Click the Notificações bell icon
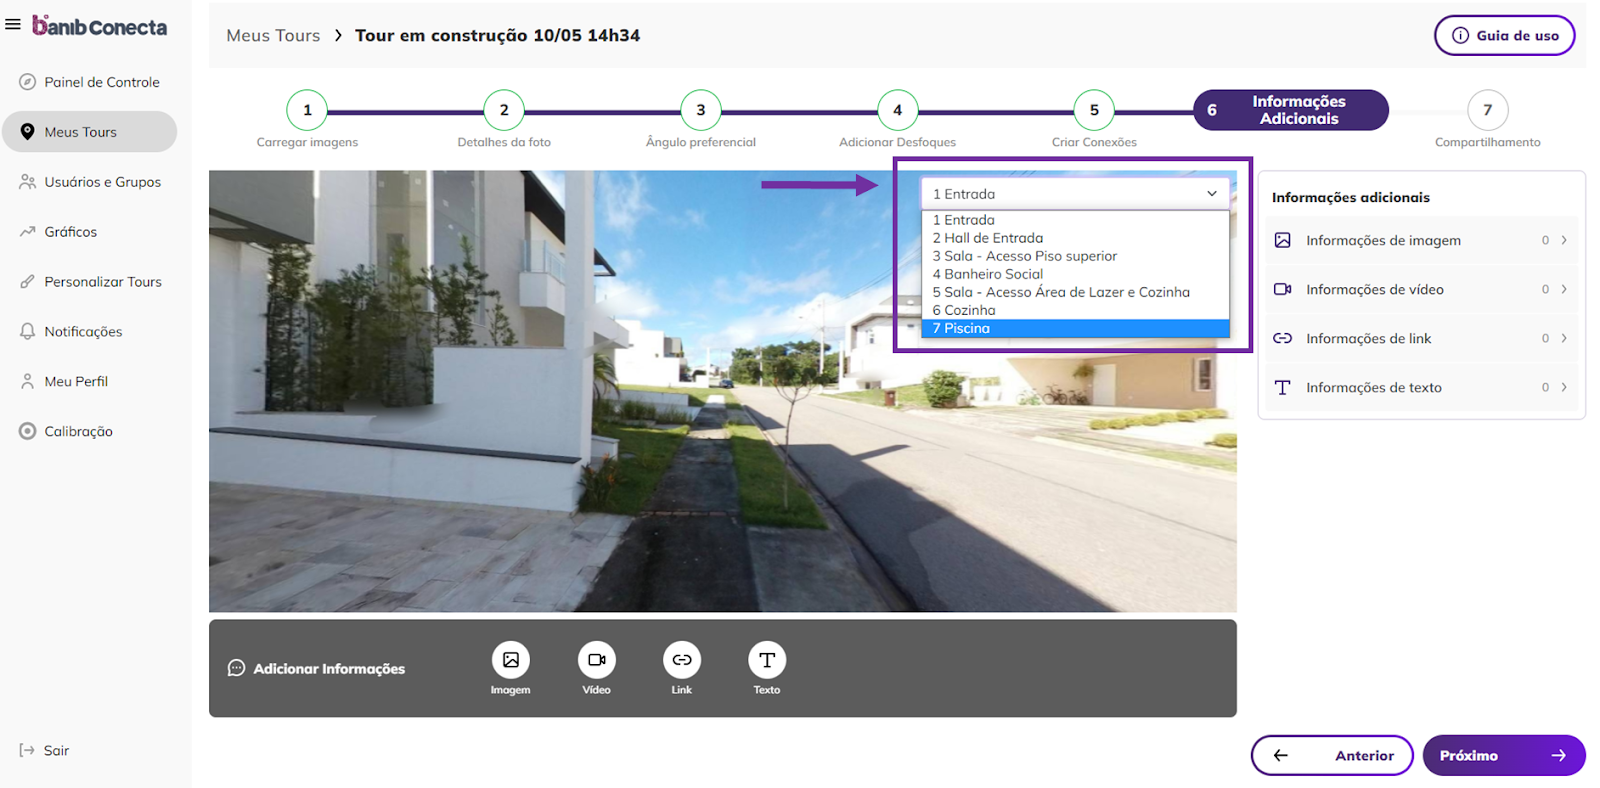The width and height of the screenshot is (1600, 788). click(28, 331)
